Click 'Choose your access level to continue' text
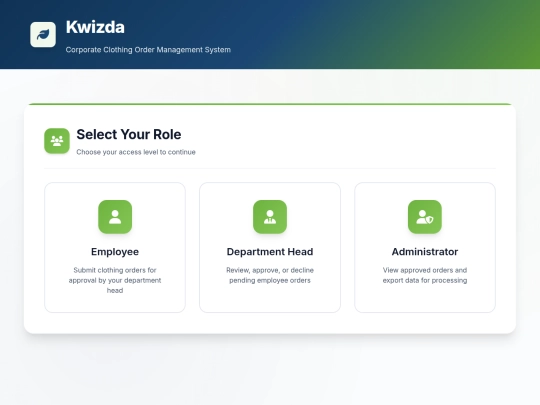 click(x=136, y=152)
